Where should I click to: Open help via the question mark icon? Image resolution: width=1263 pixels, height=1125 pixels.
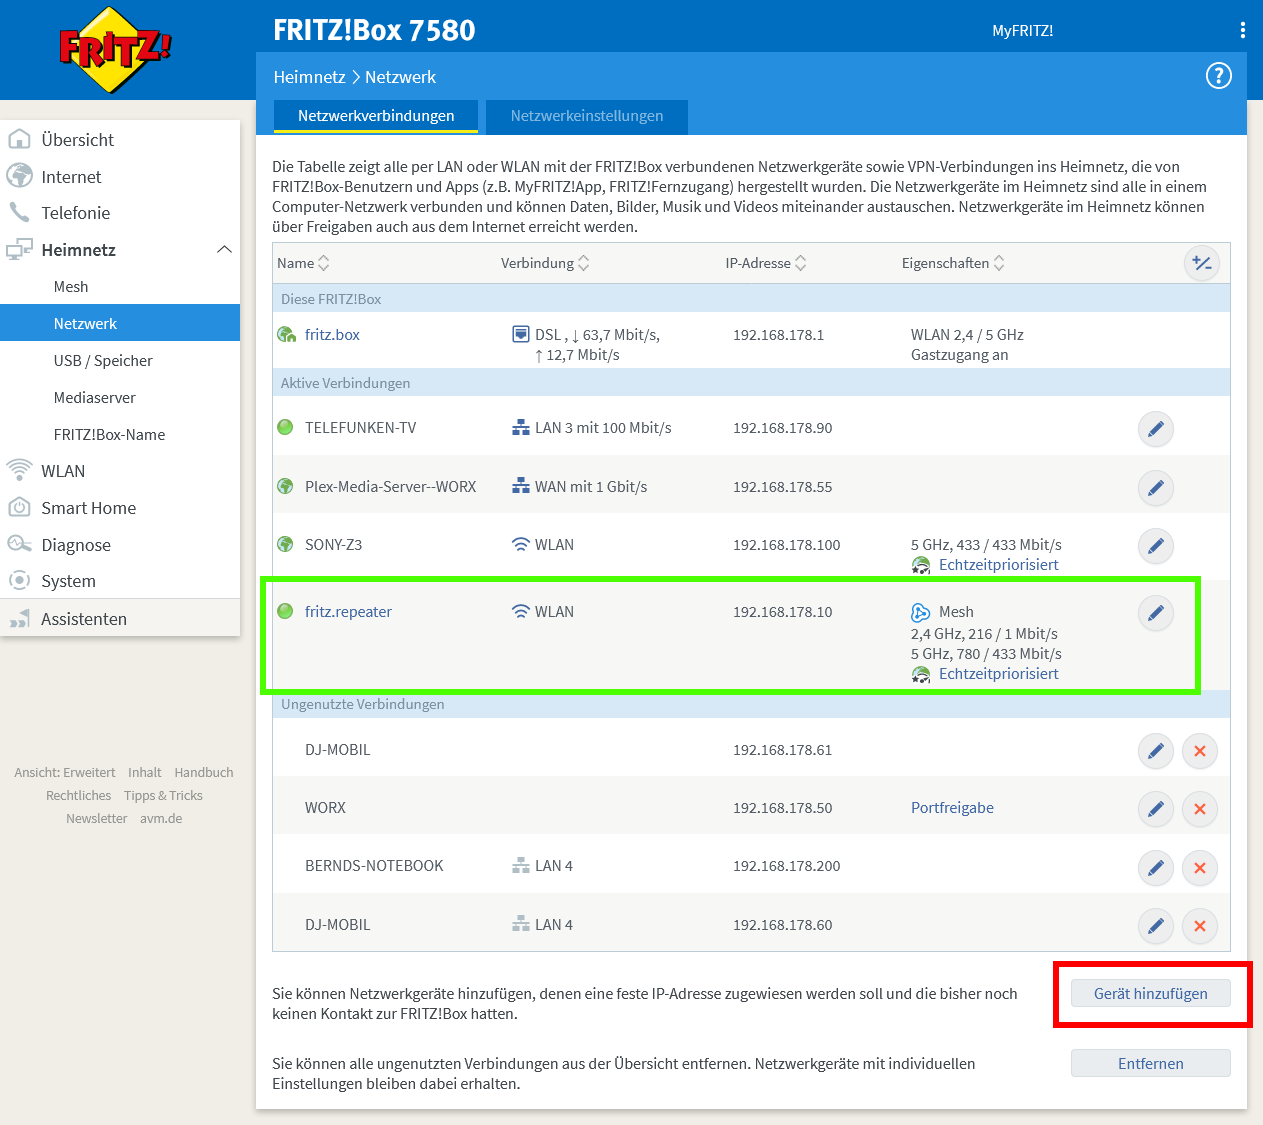(x=1218, y=75)
